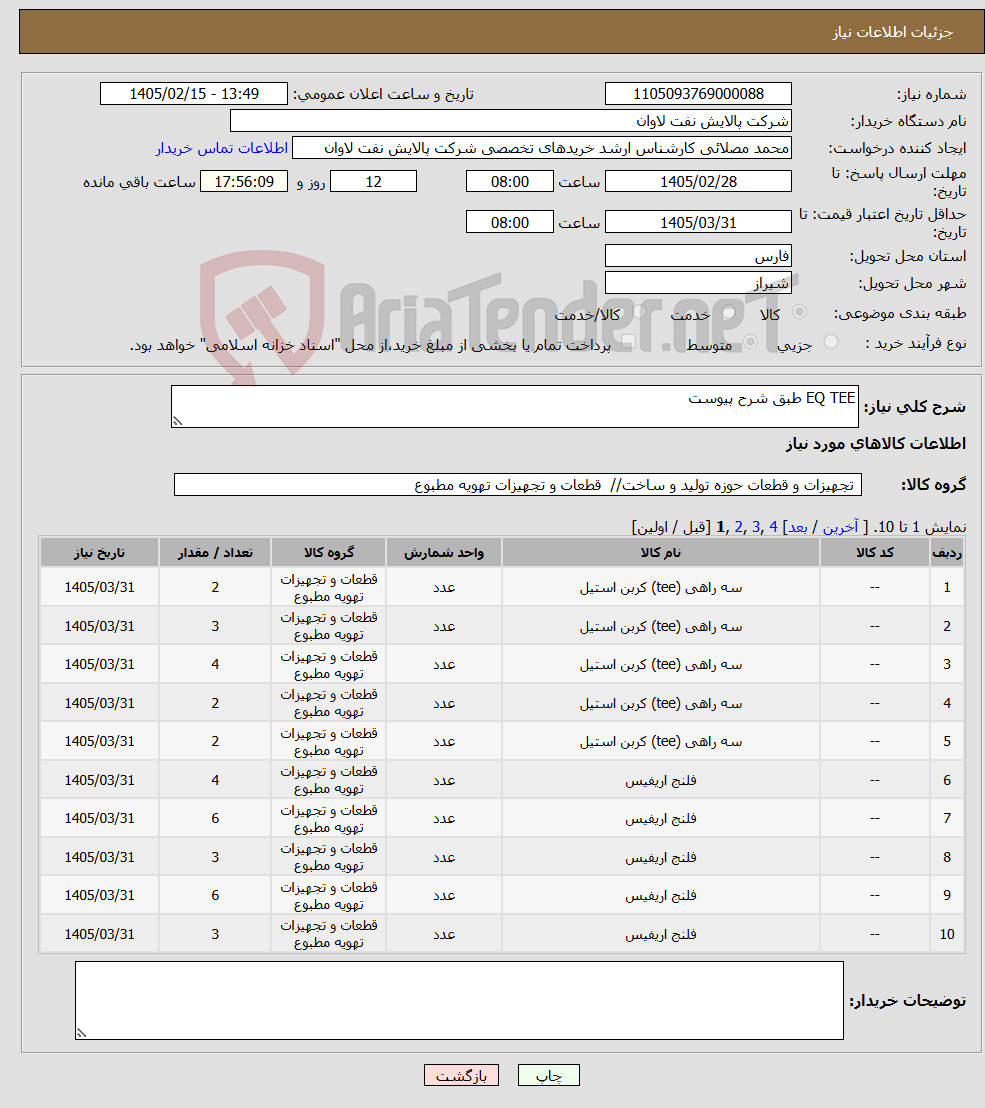Click the quantity value in row 9
Viewport: 985px width, 1108px height.
coord(215,895)
